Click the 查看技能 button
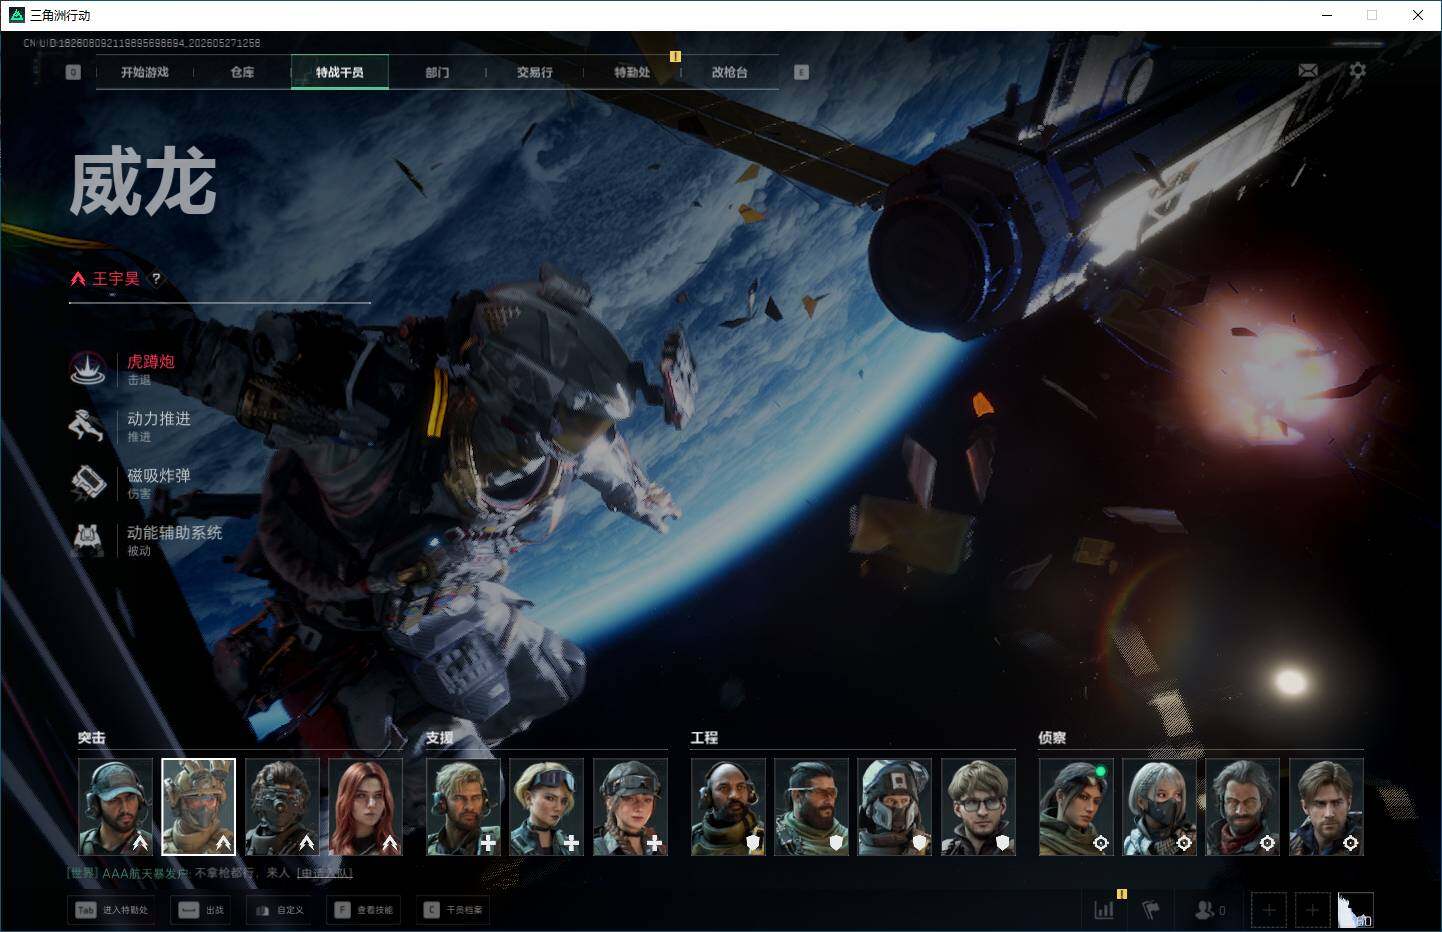Image resolution: width=1442 pixels, height=932 pixels. pyautogui.click(x=365, y=910)
